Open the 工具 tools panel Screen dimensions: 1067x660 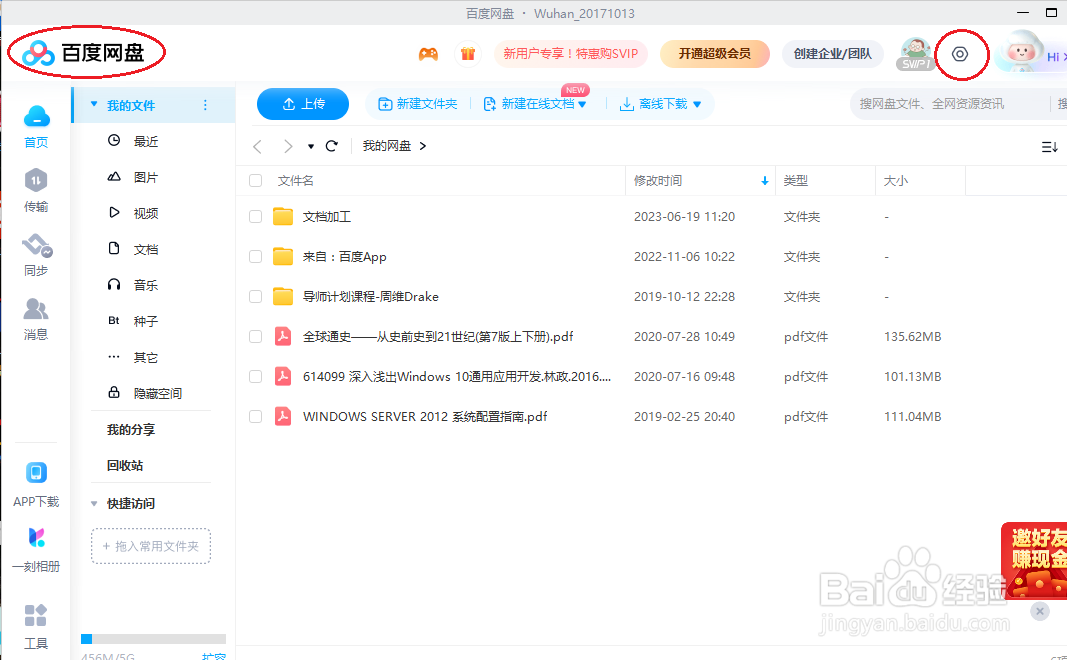[36, 627]
